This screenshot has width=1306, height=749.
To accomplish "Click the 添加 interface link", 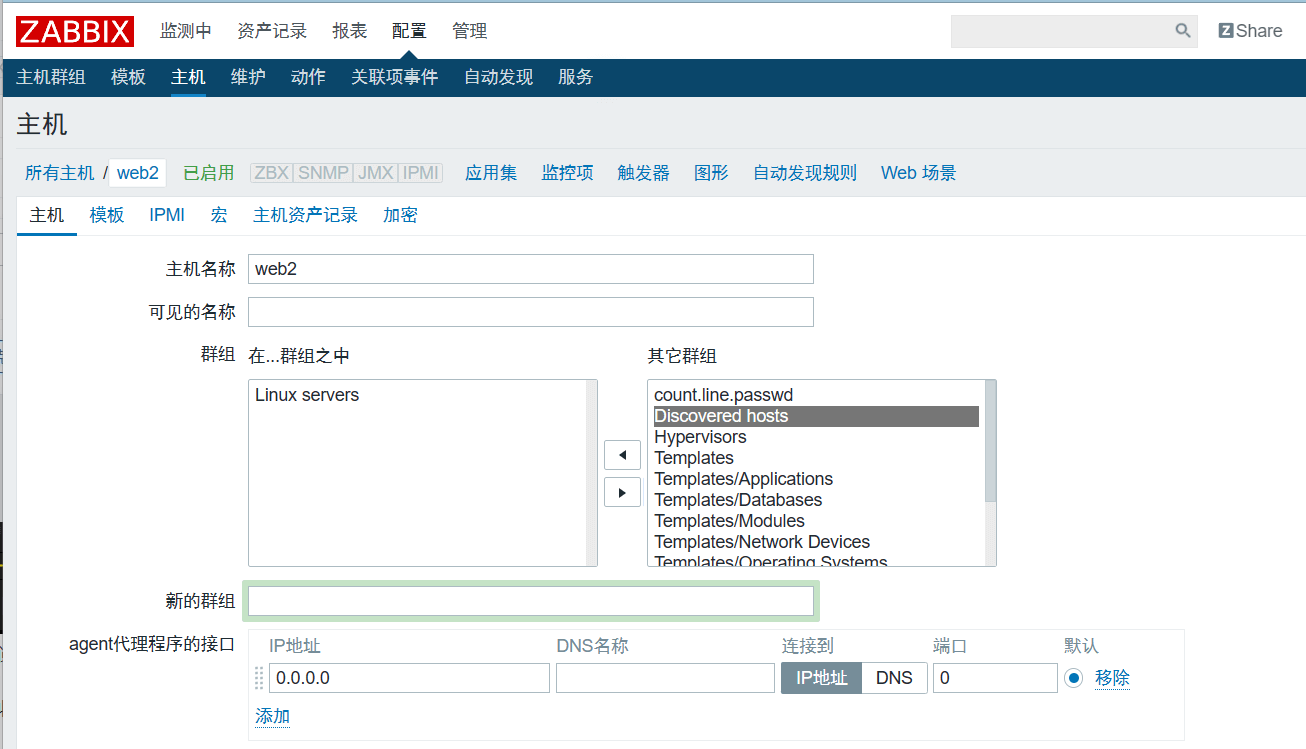I will [x=272, y=716].
